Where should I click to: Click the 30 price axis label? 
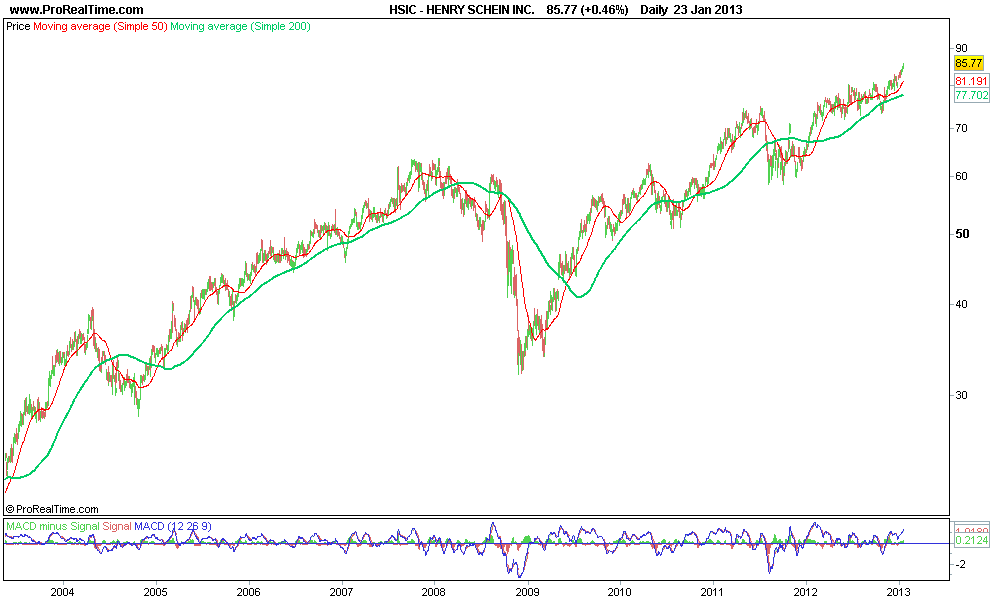(x=960, y=395)
